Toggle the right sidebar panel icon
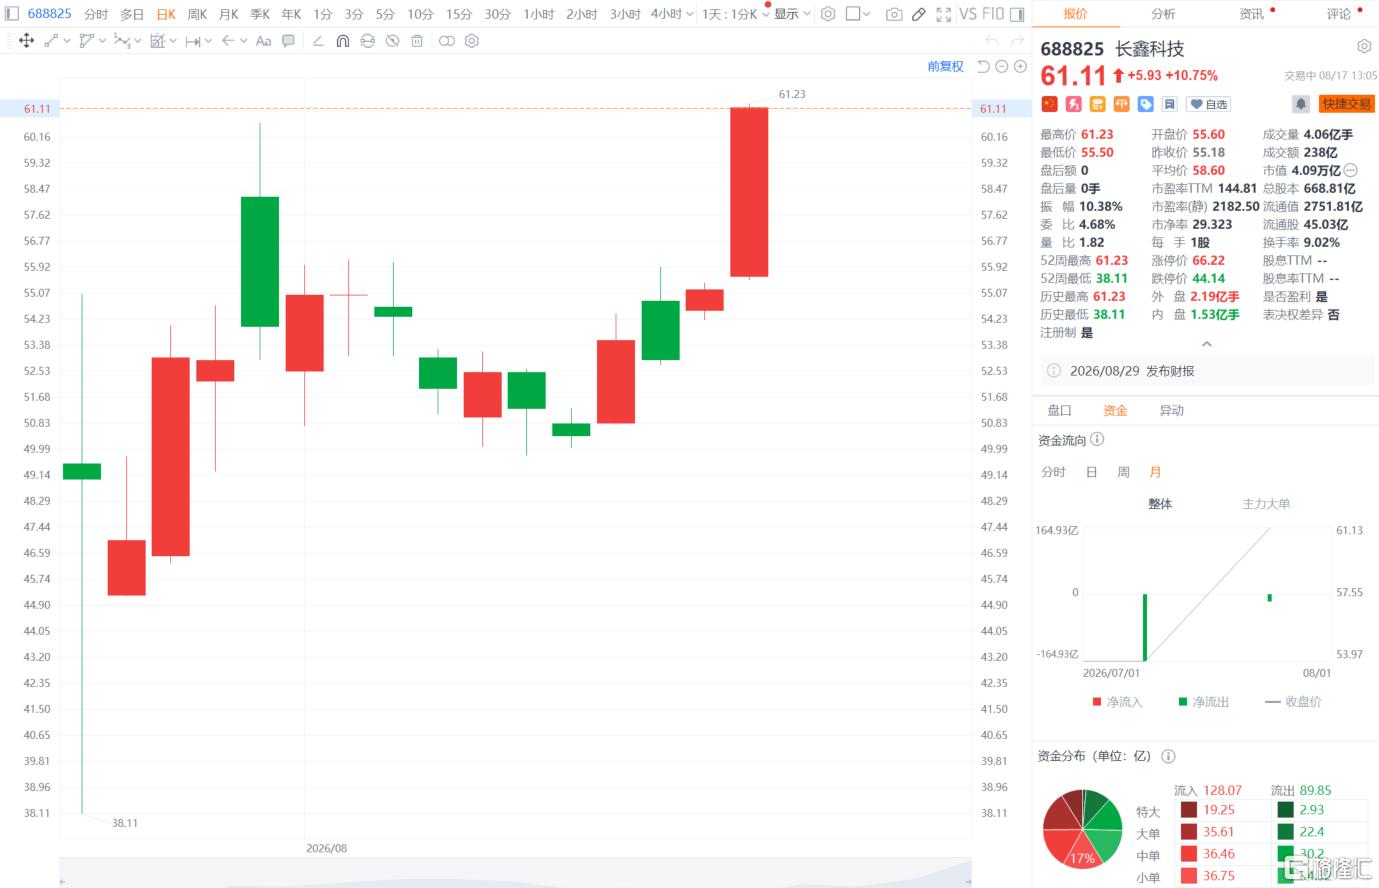The height and width of the screenshot is (888, 1379). [1017, 14]
